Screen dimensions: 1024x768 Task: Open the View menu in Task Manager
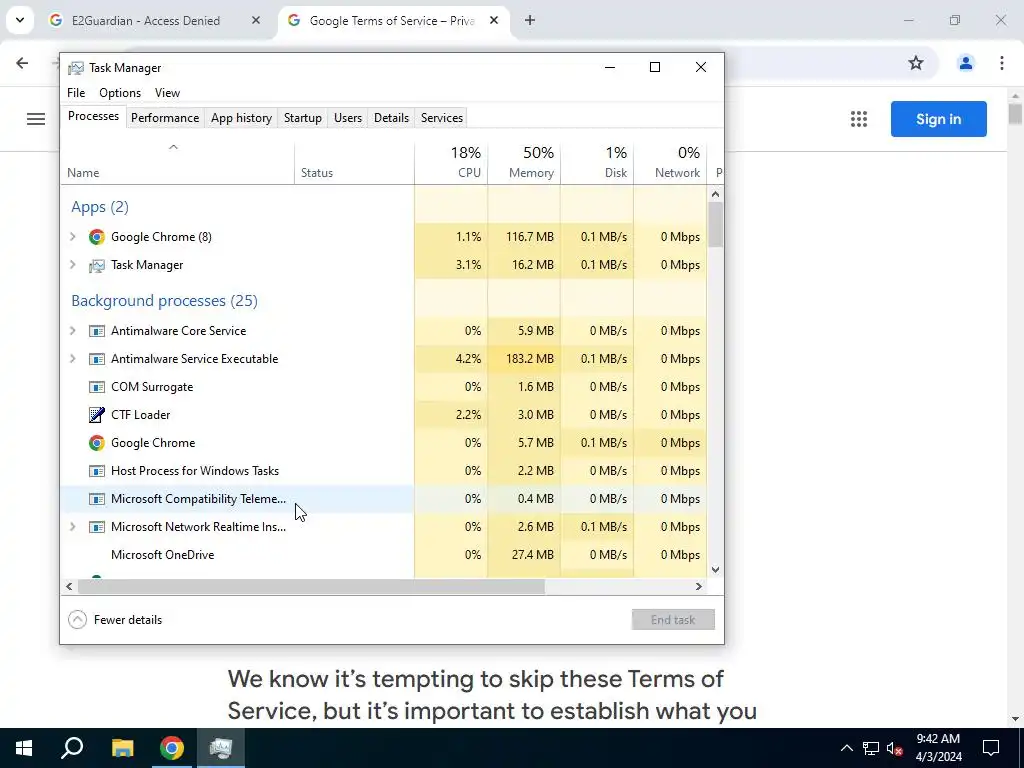(167, 93)
